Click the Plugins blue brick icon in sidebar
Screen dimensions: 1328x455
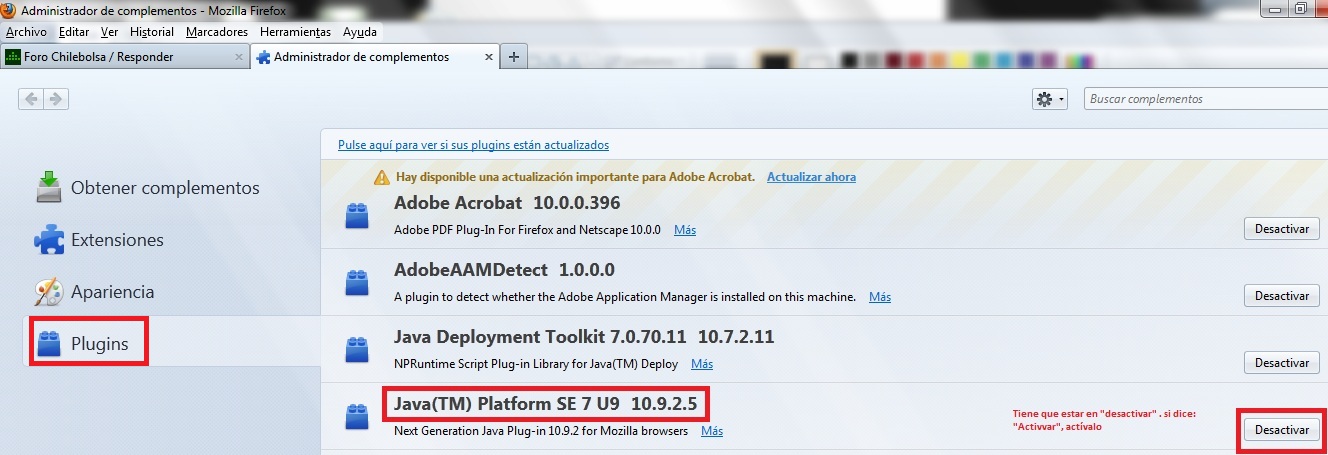tap(49, 345)
